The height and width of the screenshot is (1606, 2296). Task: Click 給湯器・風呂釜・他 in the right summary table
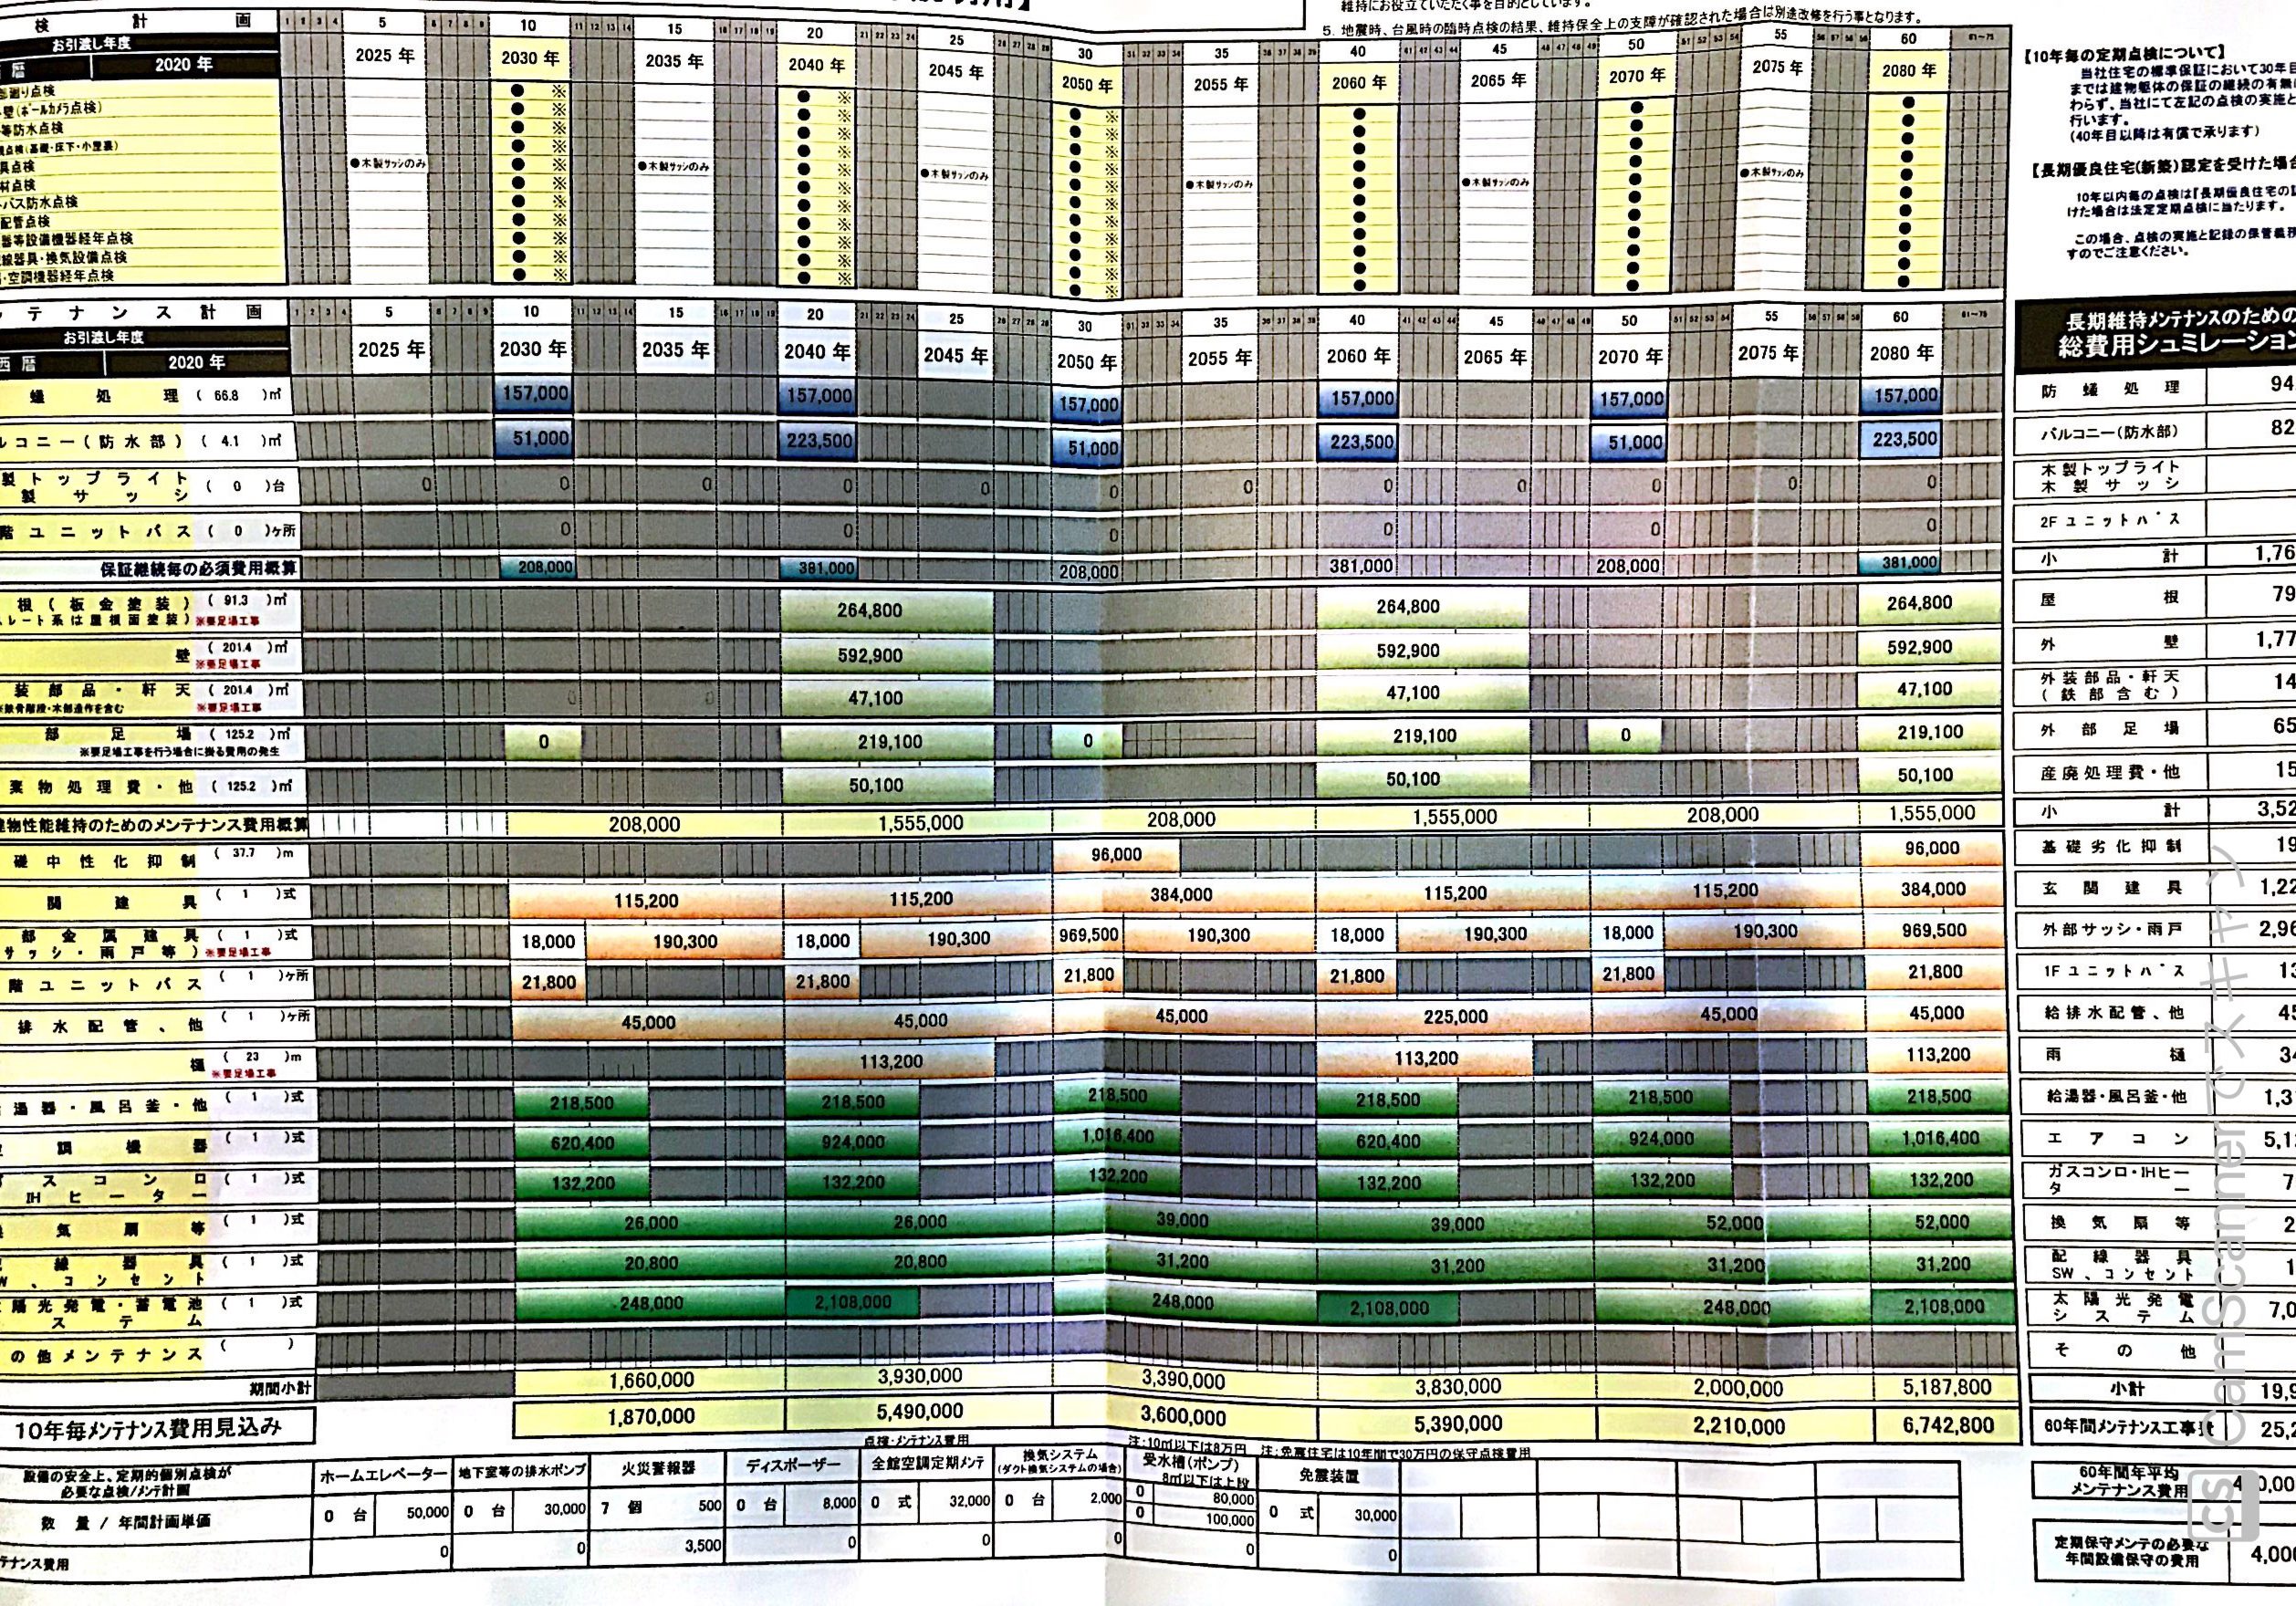click(x=2116, y=1097)
